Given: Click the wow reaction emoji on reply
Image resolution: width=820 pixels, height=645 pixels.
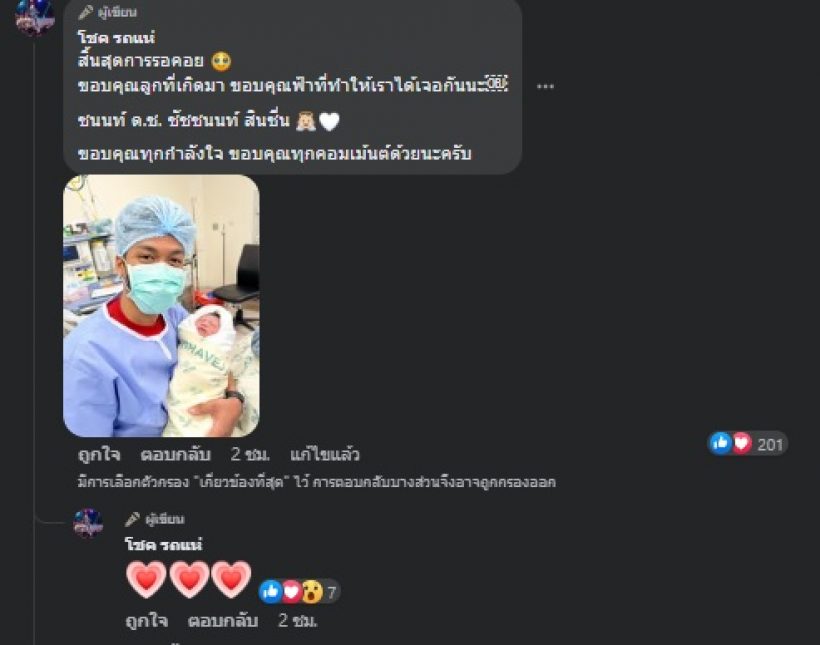Looking at the screenshot, I should click(312, 592).
